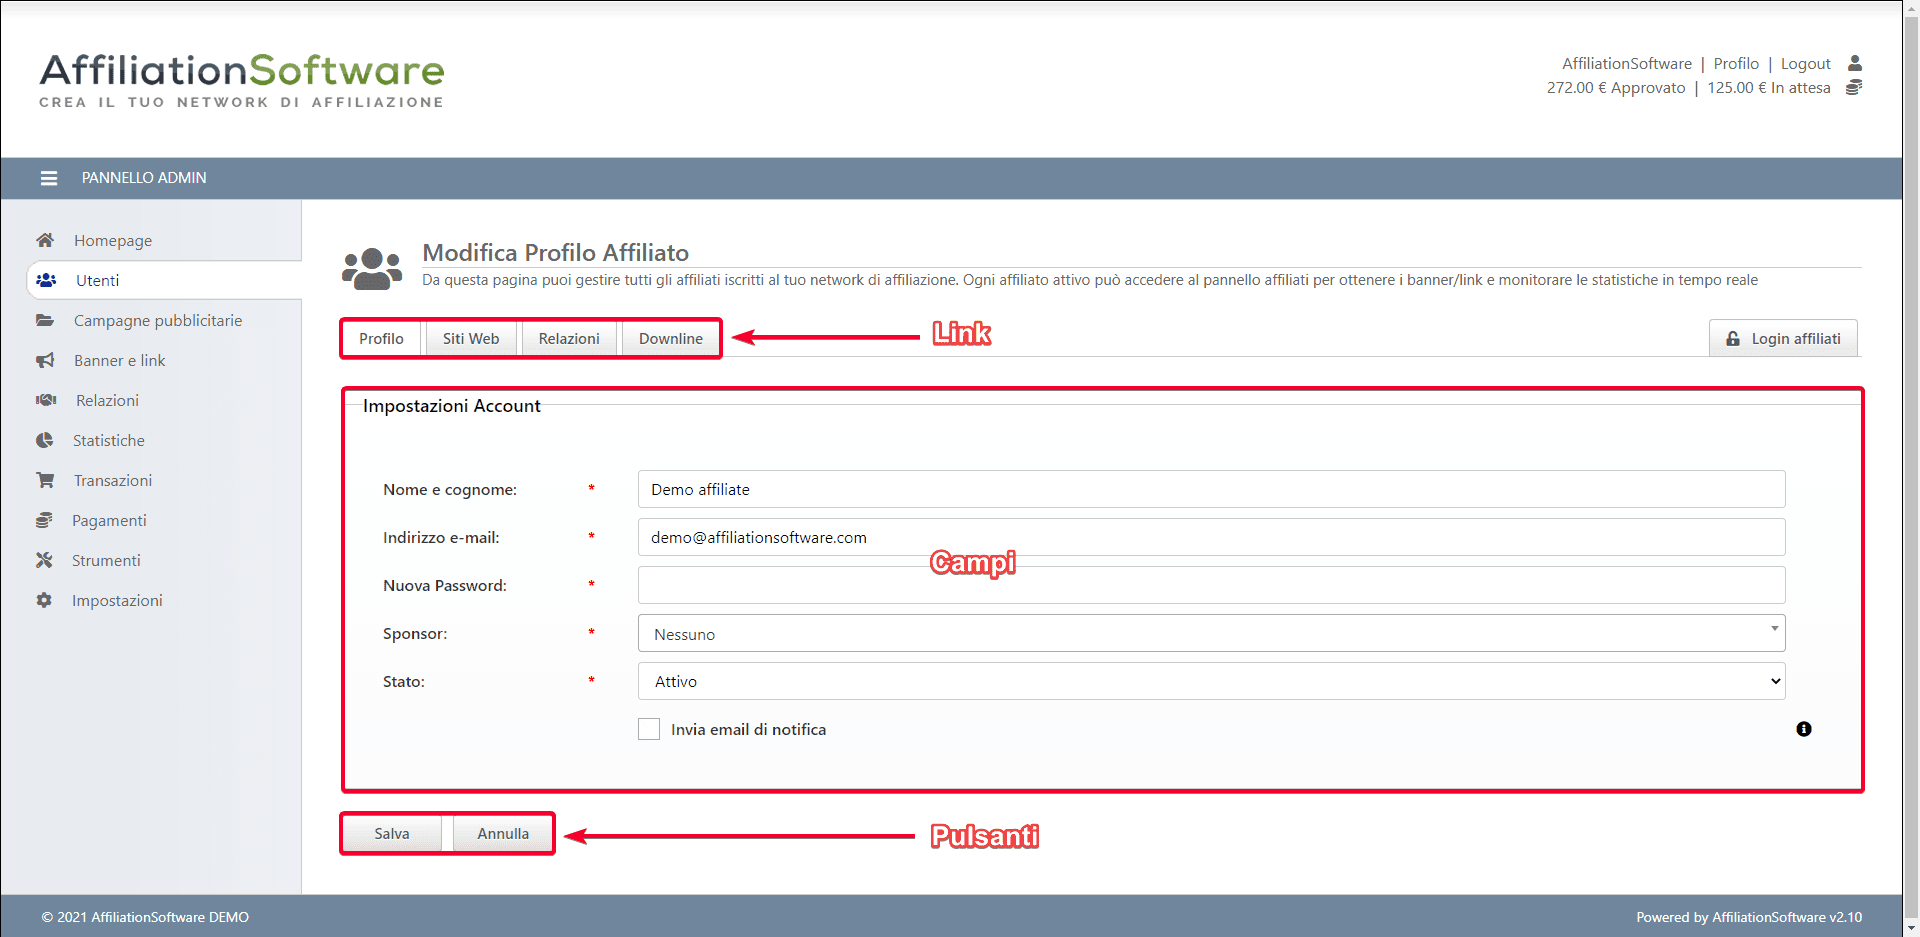Click the Strumenti tools icon
Screen dimensions: 1920x937
click(x=44, y=560)
